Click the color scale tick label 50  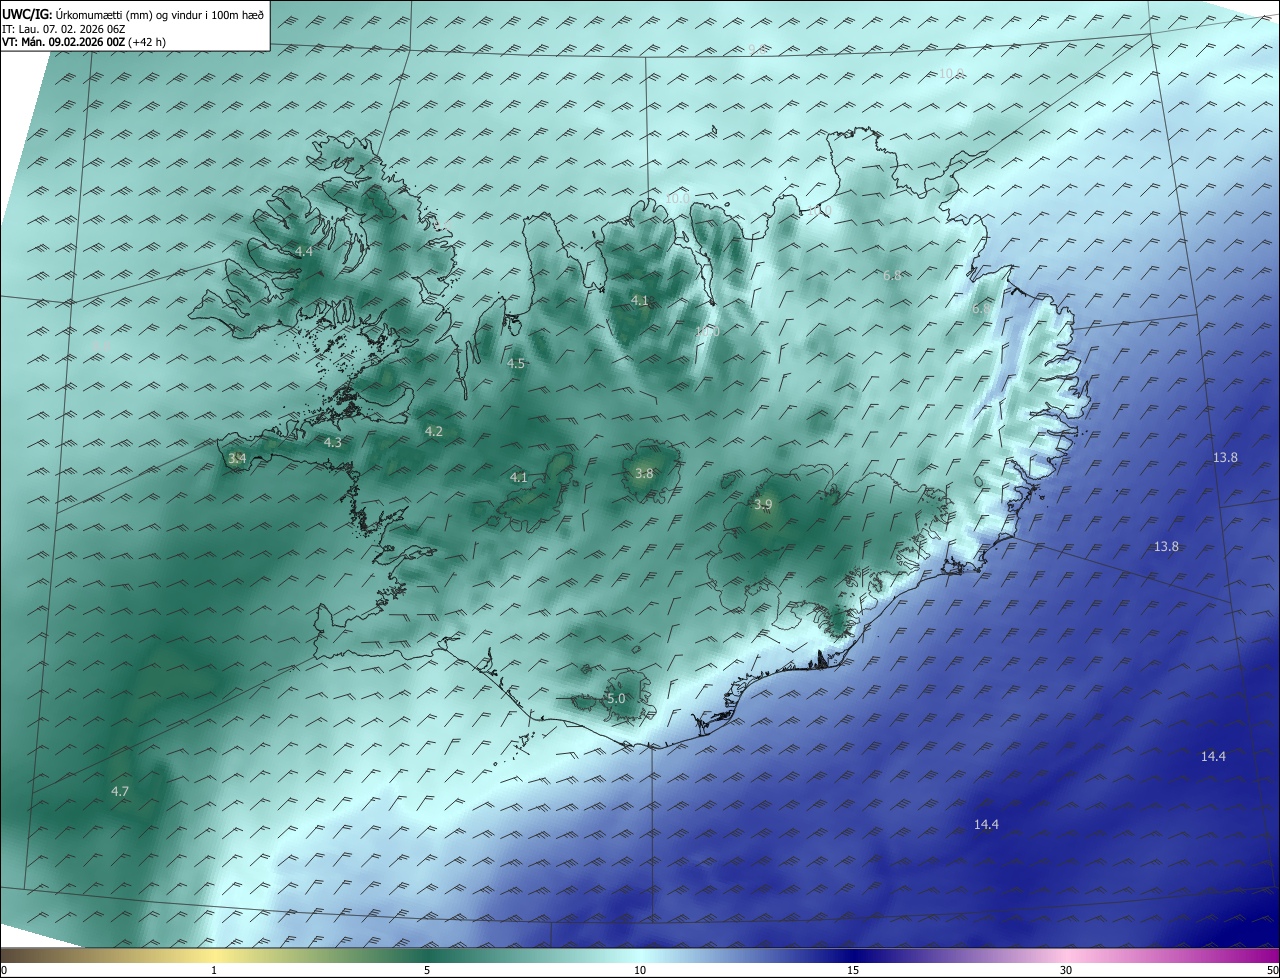tap(1272, 970)
